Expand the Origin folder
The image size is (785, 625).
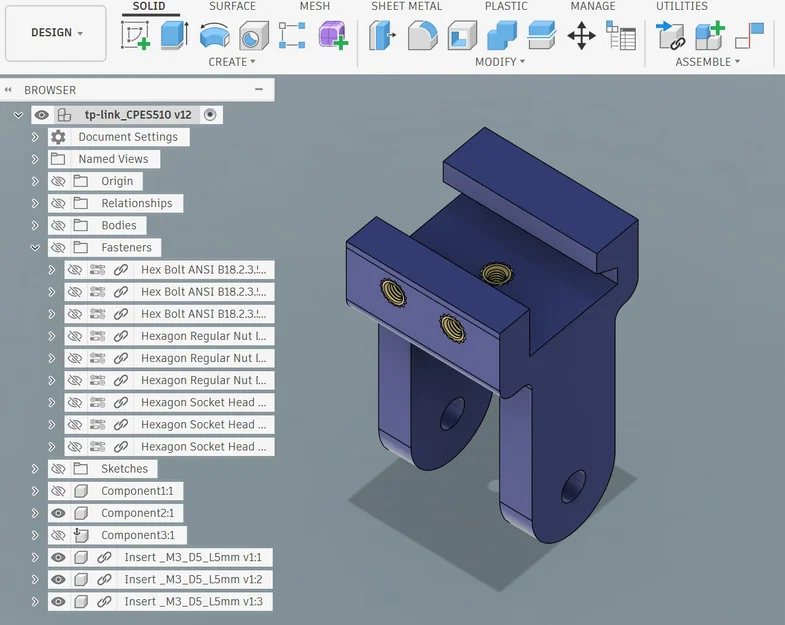tap(35, 181)
